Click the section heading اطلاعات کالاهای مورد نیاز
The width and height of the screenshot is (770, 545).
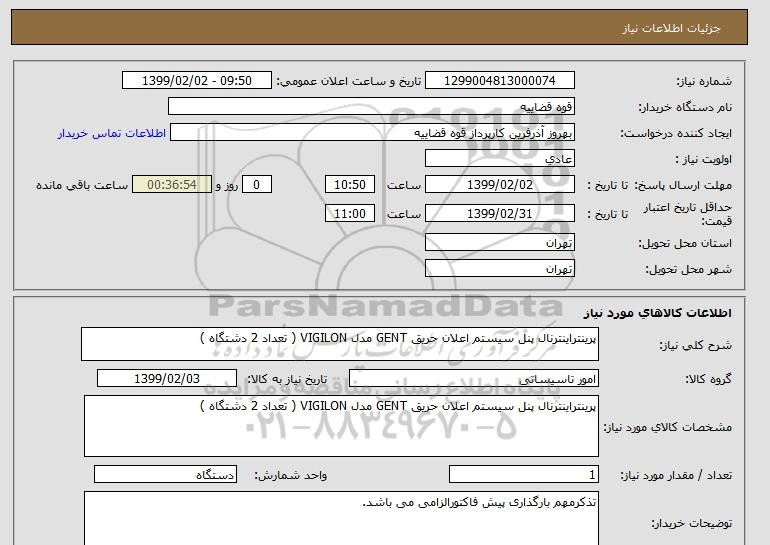coord(657,313)
